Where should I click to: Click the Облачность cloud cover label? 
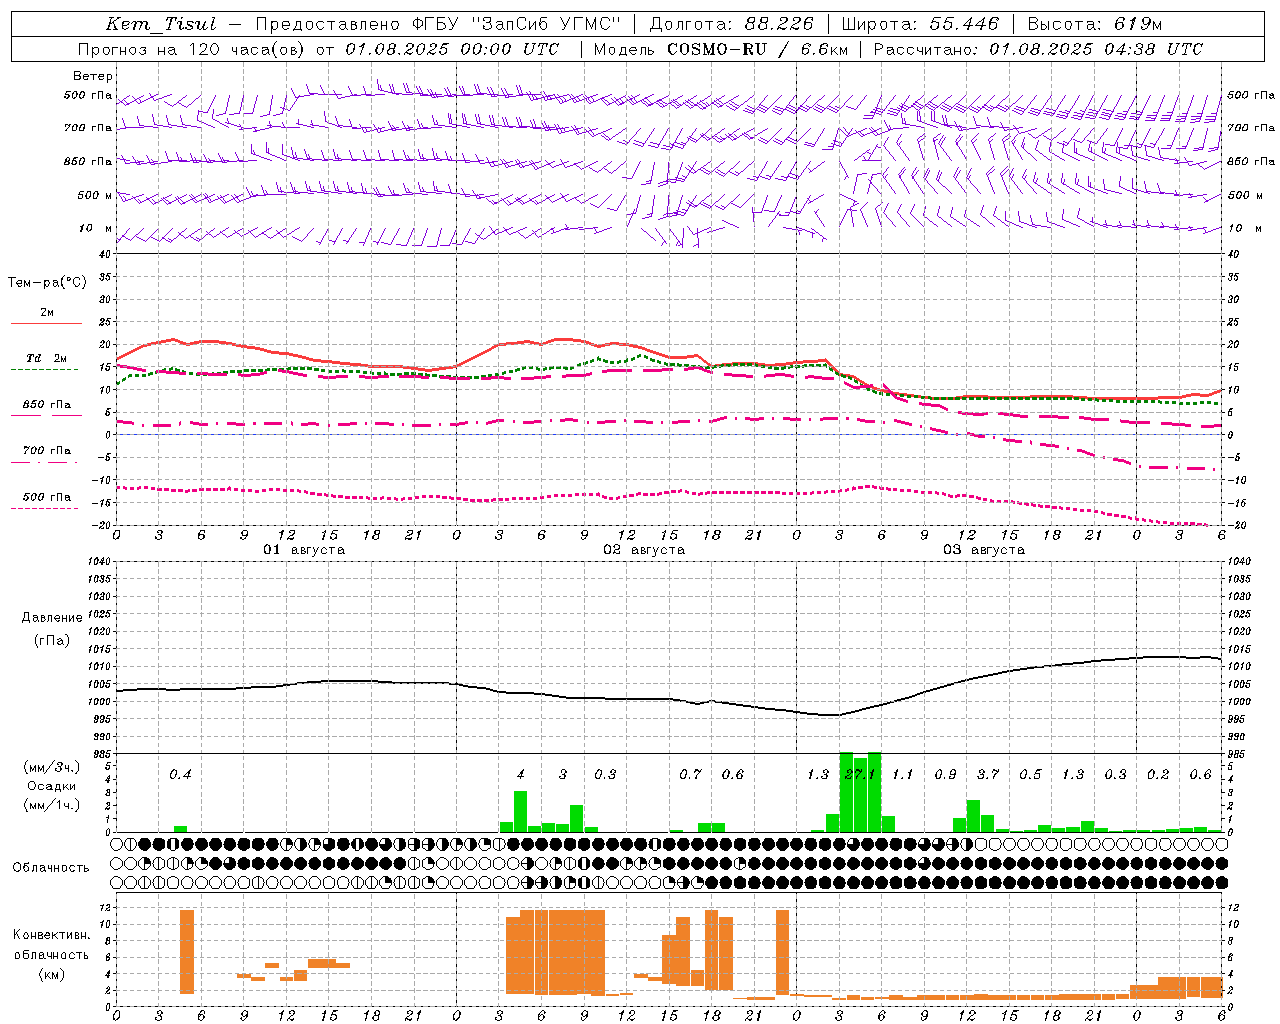[51, 868]
